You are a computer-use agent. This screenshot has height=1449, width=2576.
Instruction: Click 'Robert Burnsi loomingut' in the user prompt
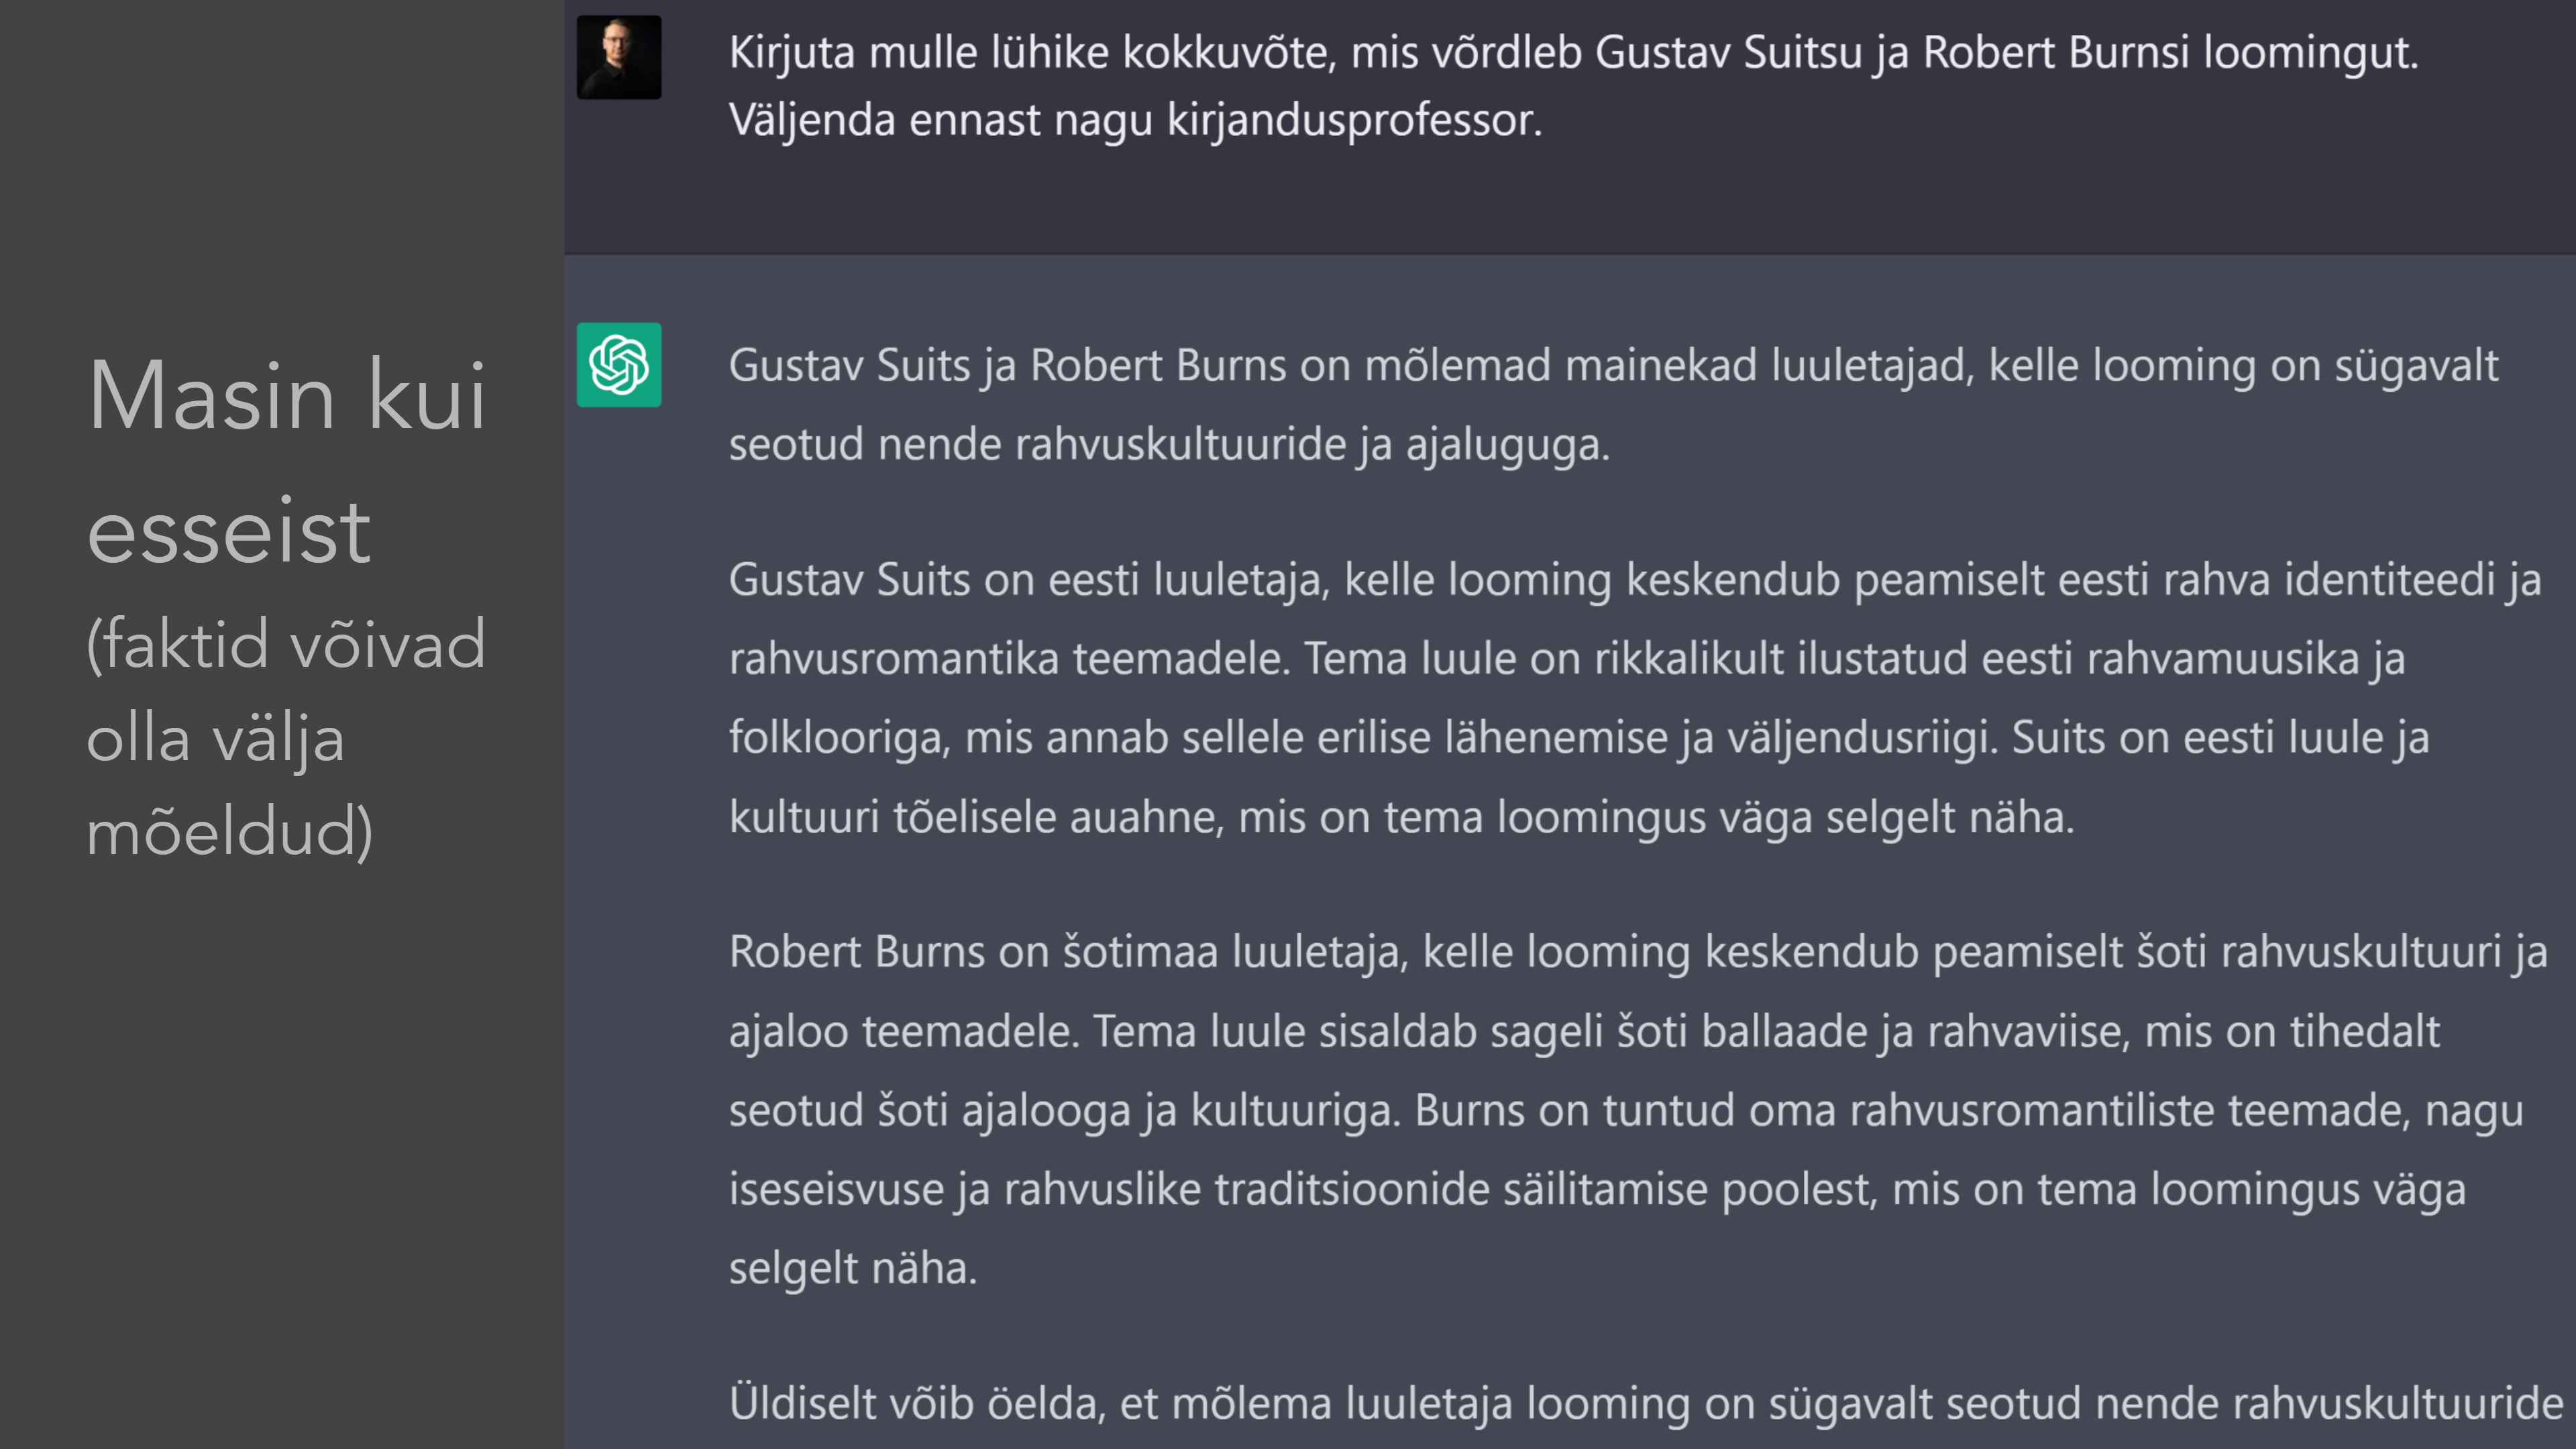2170,52
